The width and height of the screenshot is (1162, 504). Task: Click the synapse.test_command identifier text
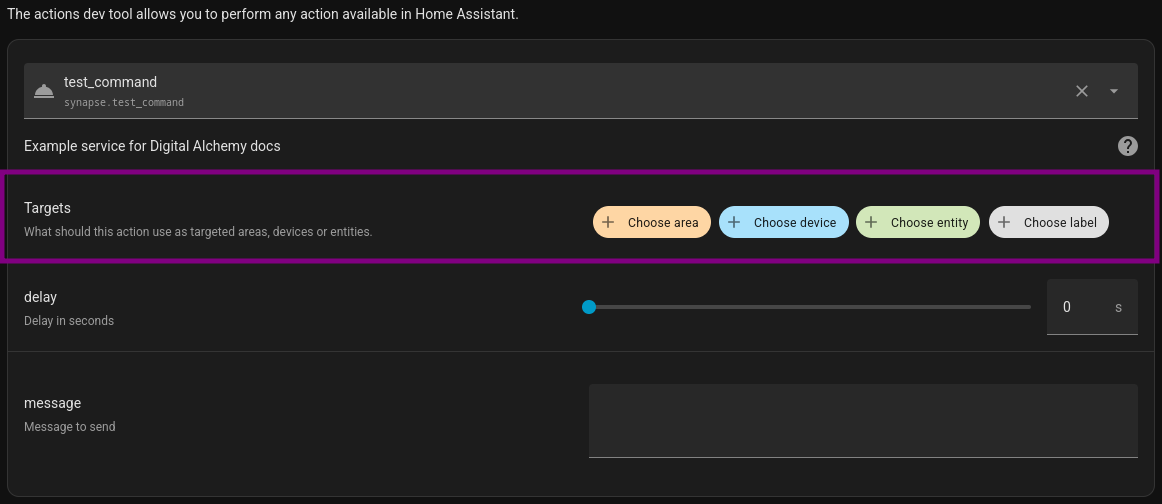124,102
